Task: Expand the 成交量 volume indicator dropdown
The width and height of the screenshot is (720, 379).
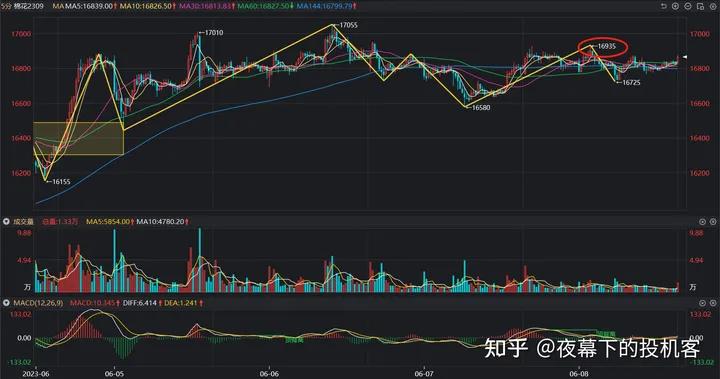Action: point(6,221)
